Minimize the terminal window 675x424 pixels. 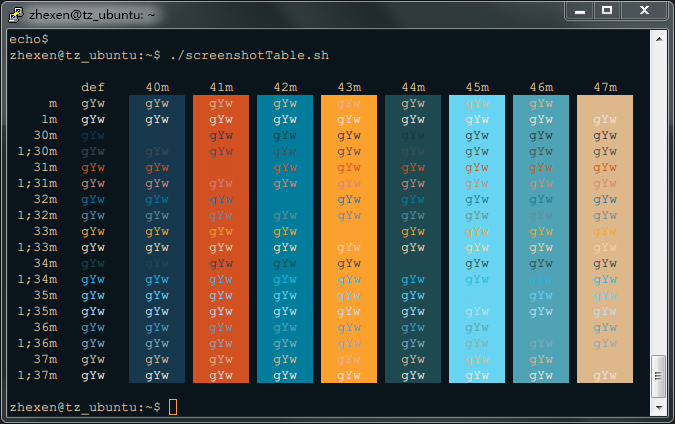pyautogui.click(x=579, y=10)
